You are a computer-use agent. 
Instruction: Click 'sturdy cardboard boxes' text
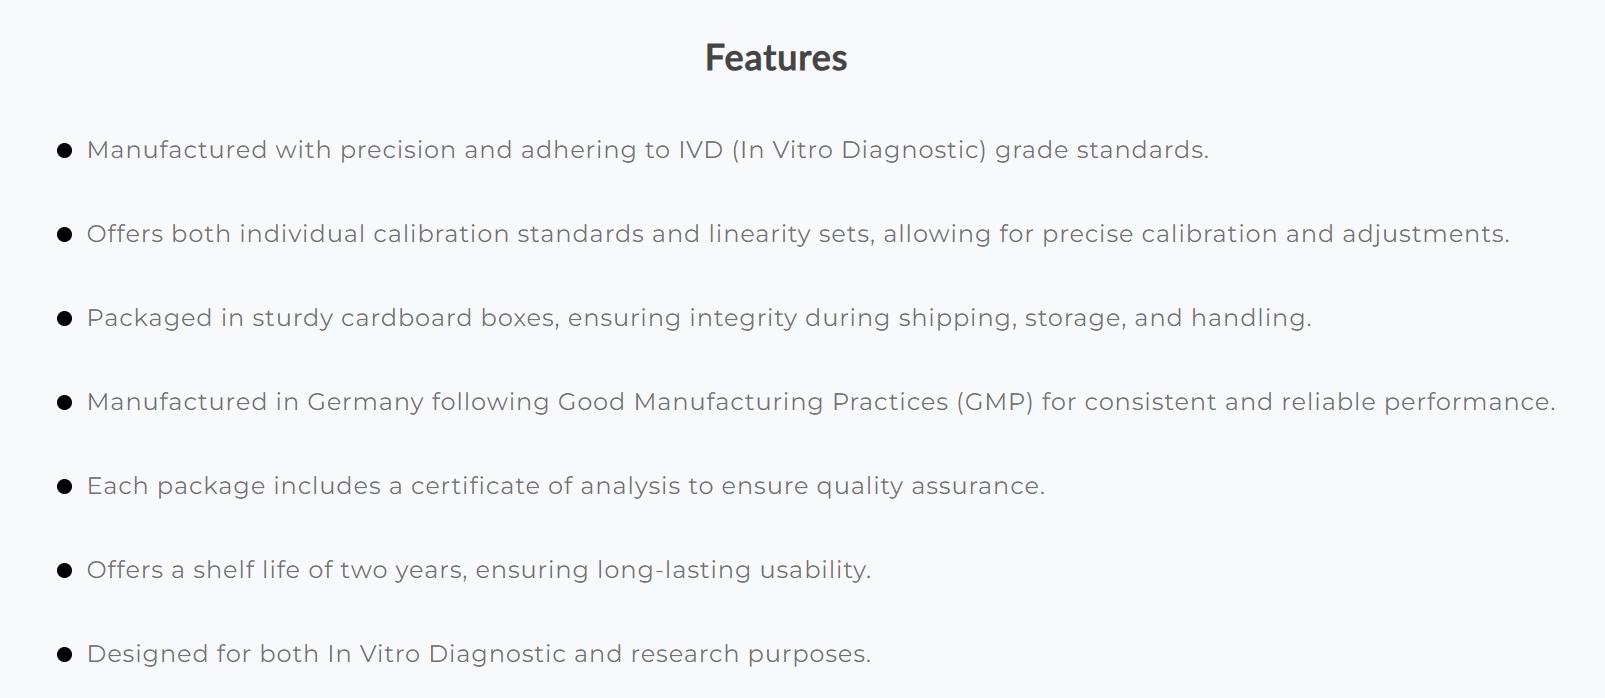coord(405,318)
